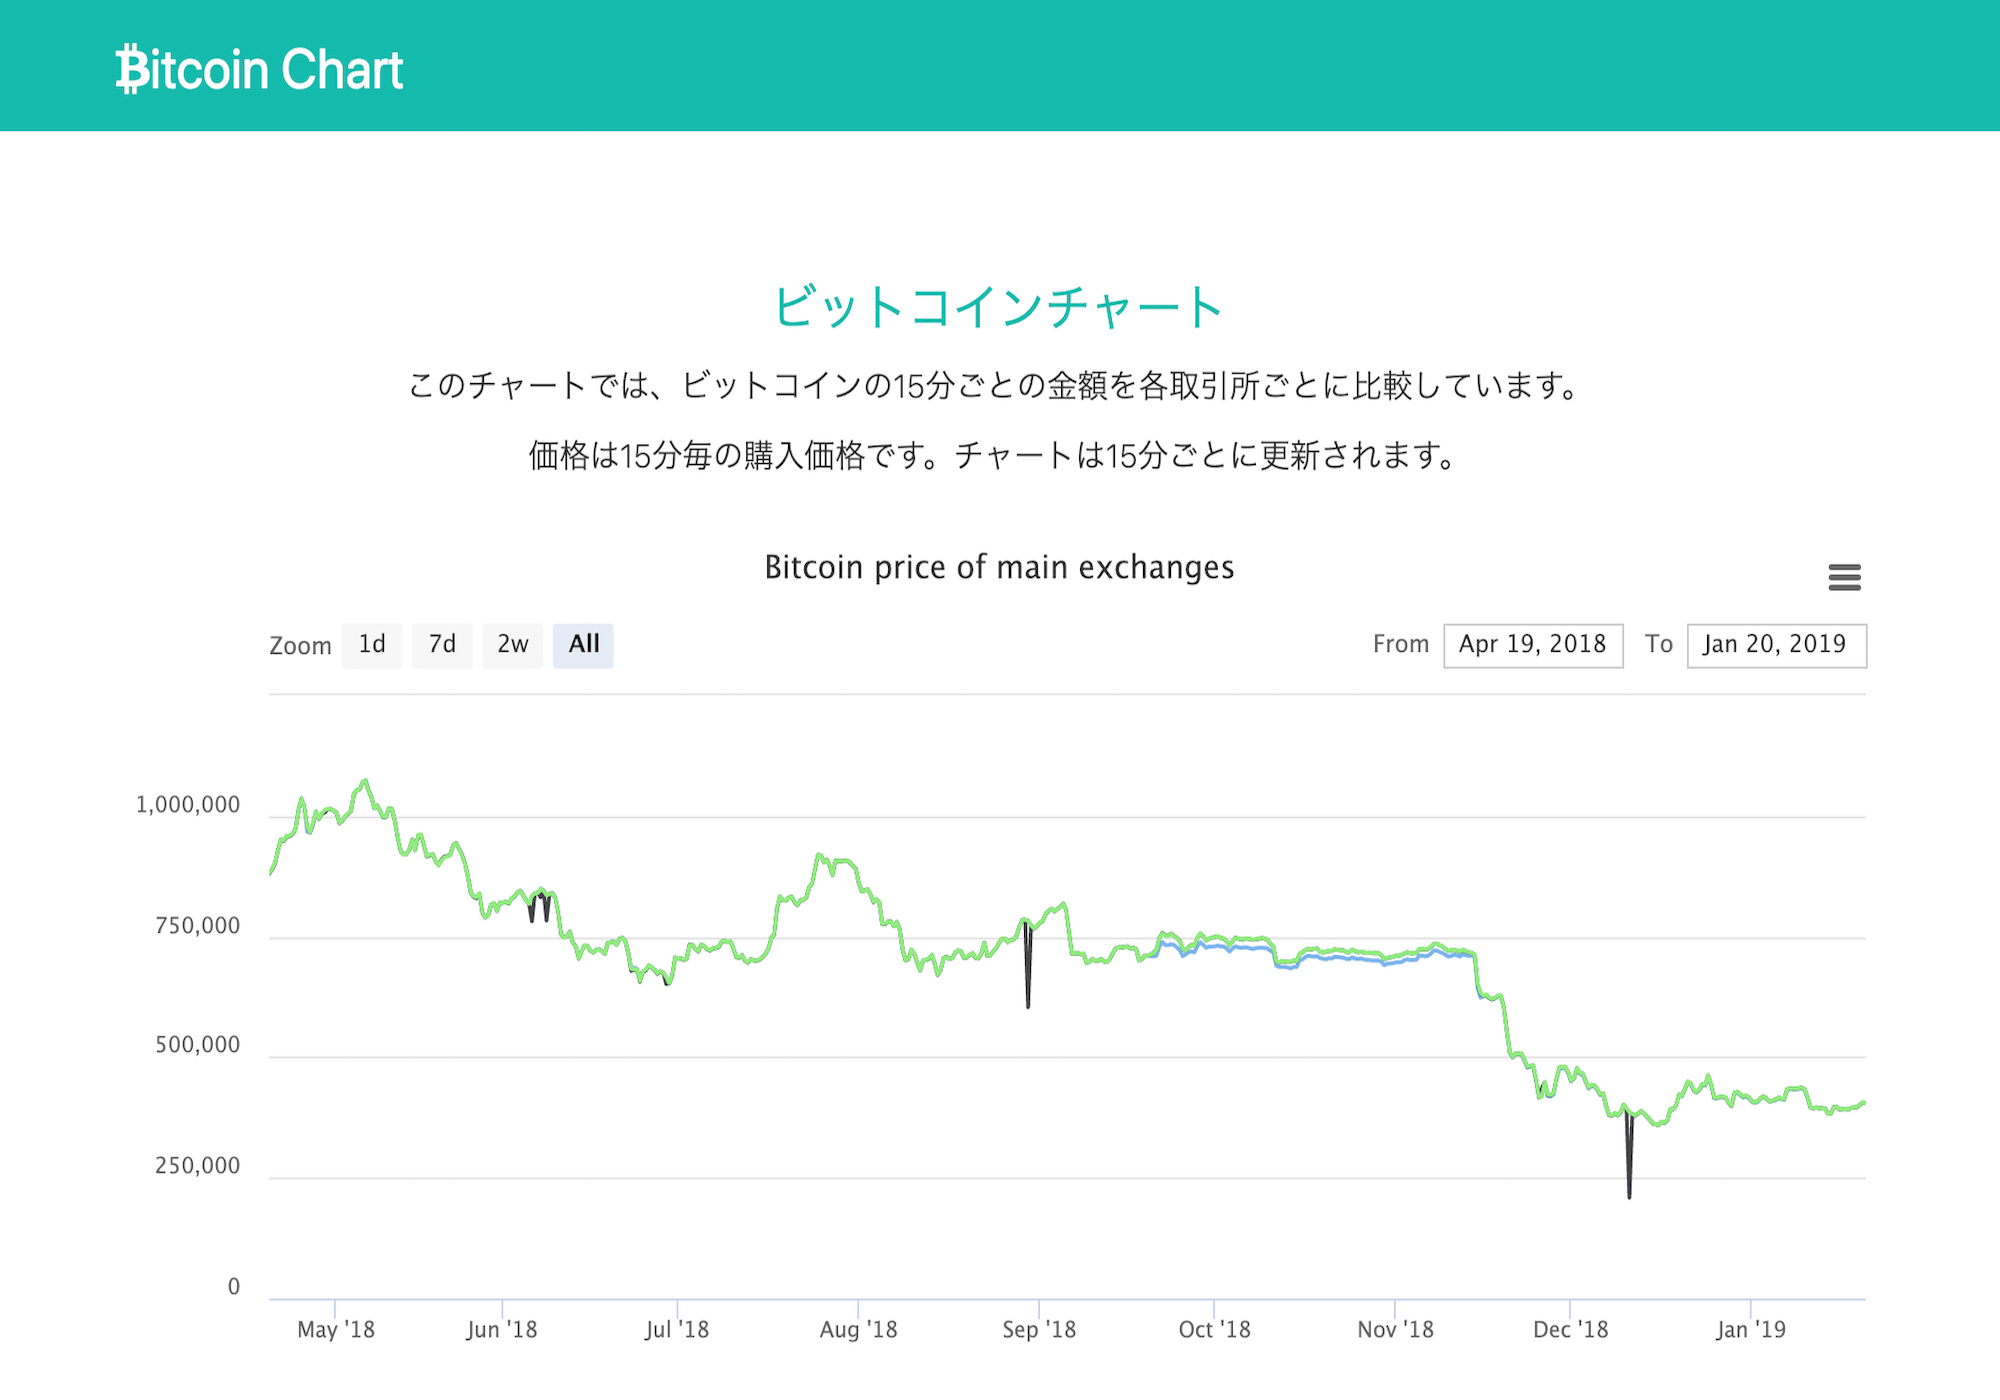The image size is (2000, 1400).
Task: Click the title "Bitcoin price of main exchanges"
Action: click(999, 566)
